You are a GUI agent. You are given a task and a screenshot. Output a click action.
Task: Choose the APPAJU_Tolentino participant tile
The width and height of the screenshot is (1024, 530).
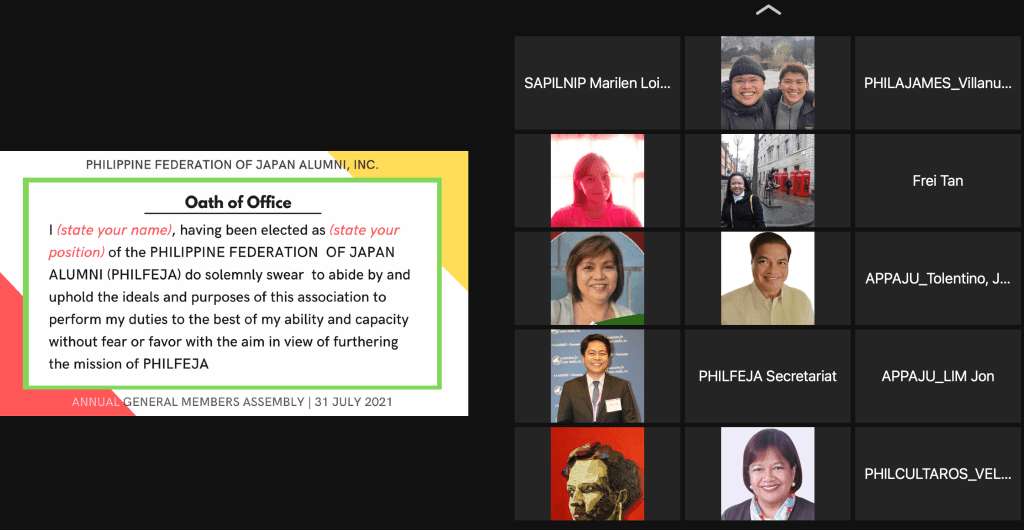tap(938, 279)
